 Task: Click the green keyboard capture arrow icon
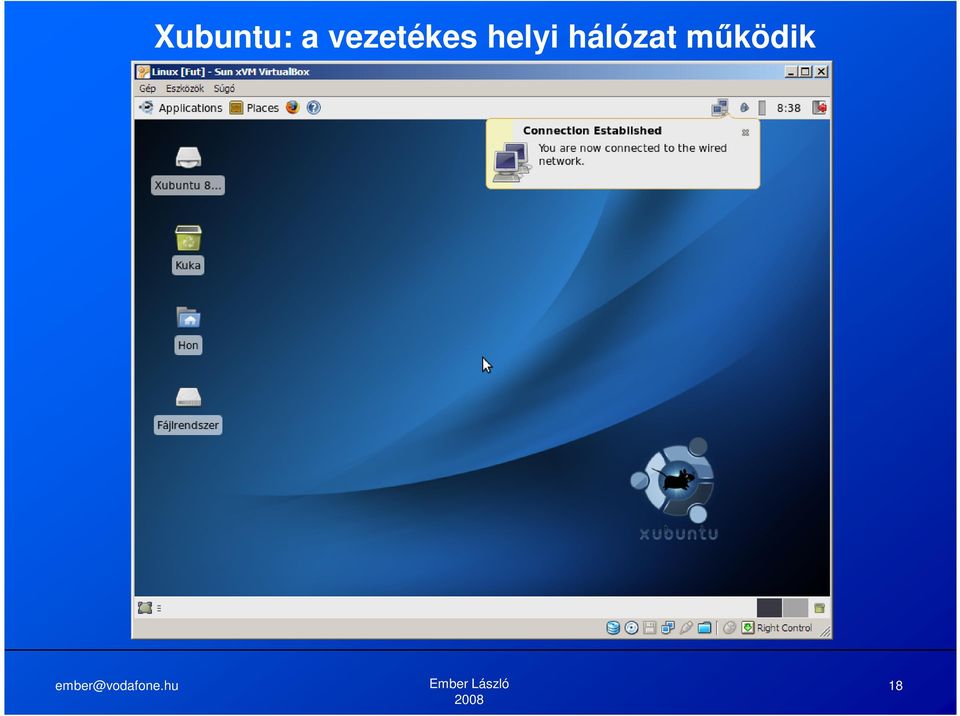[x=748, y=628]
